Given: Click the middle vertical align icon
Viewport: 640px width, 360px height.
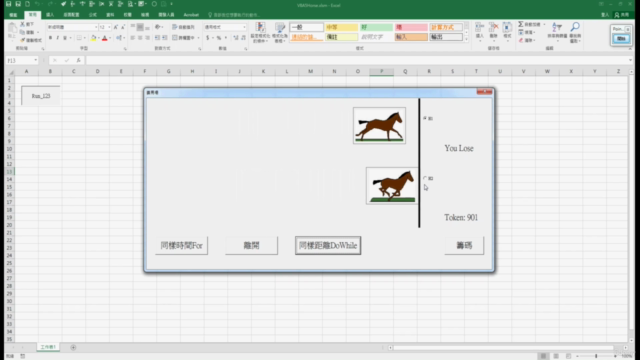Looking at the screenshot, I should 140,27.
